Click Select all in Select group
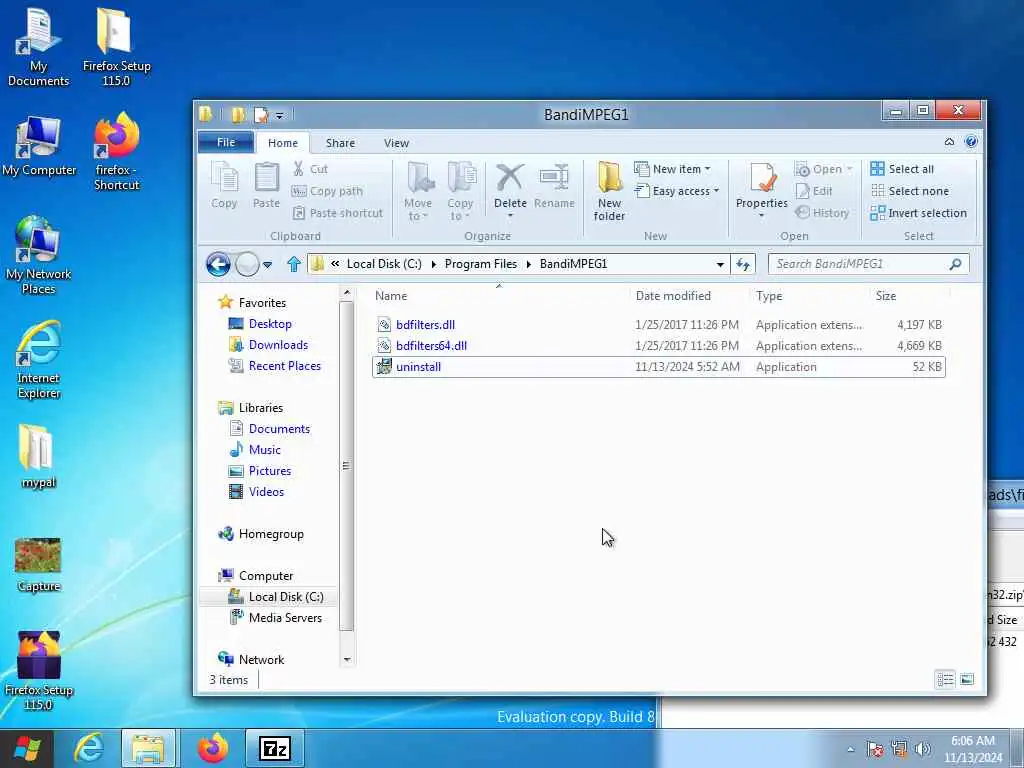This screenshot has height=768, width=1024. pos(902,169)
